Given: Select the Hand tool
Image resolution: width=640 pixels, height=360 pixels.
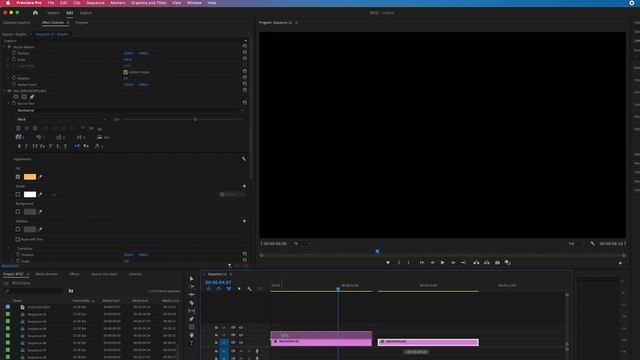Looking at the screenshot, I should (191, 335).
